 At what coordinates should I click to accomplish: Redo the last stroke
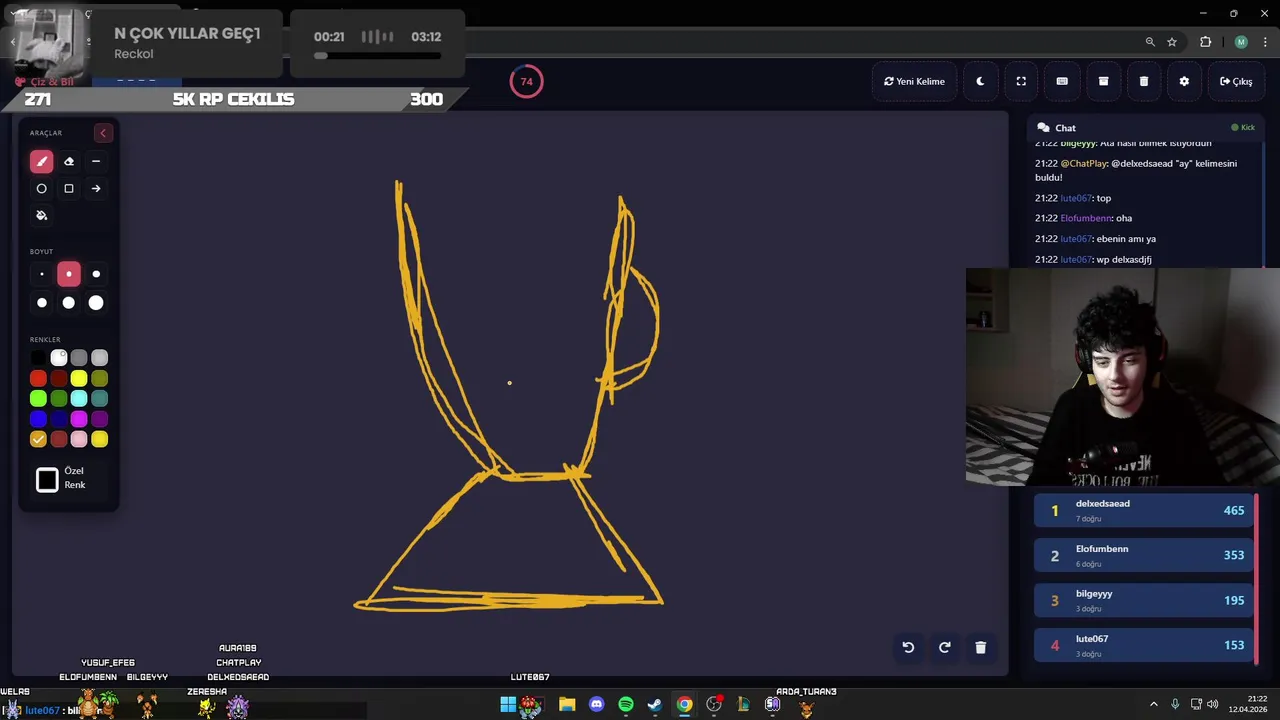944,647
